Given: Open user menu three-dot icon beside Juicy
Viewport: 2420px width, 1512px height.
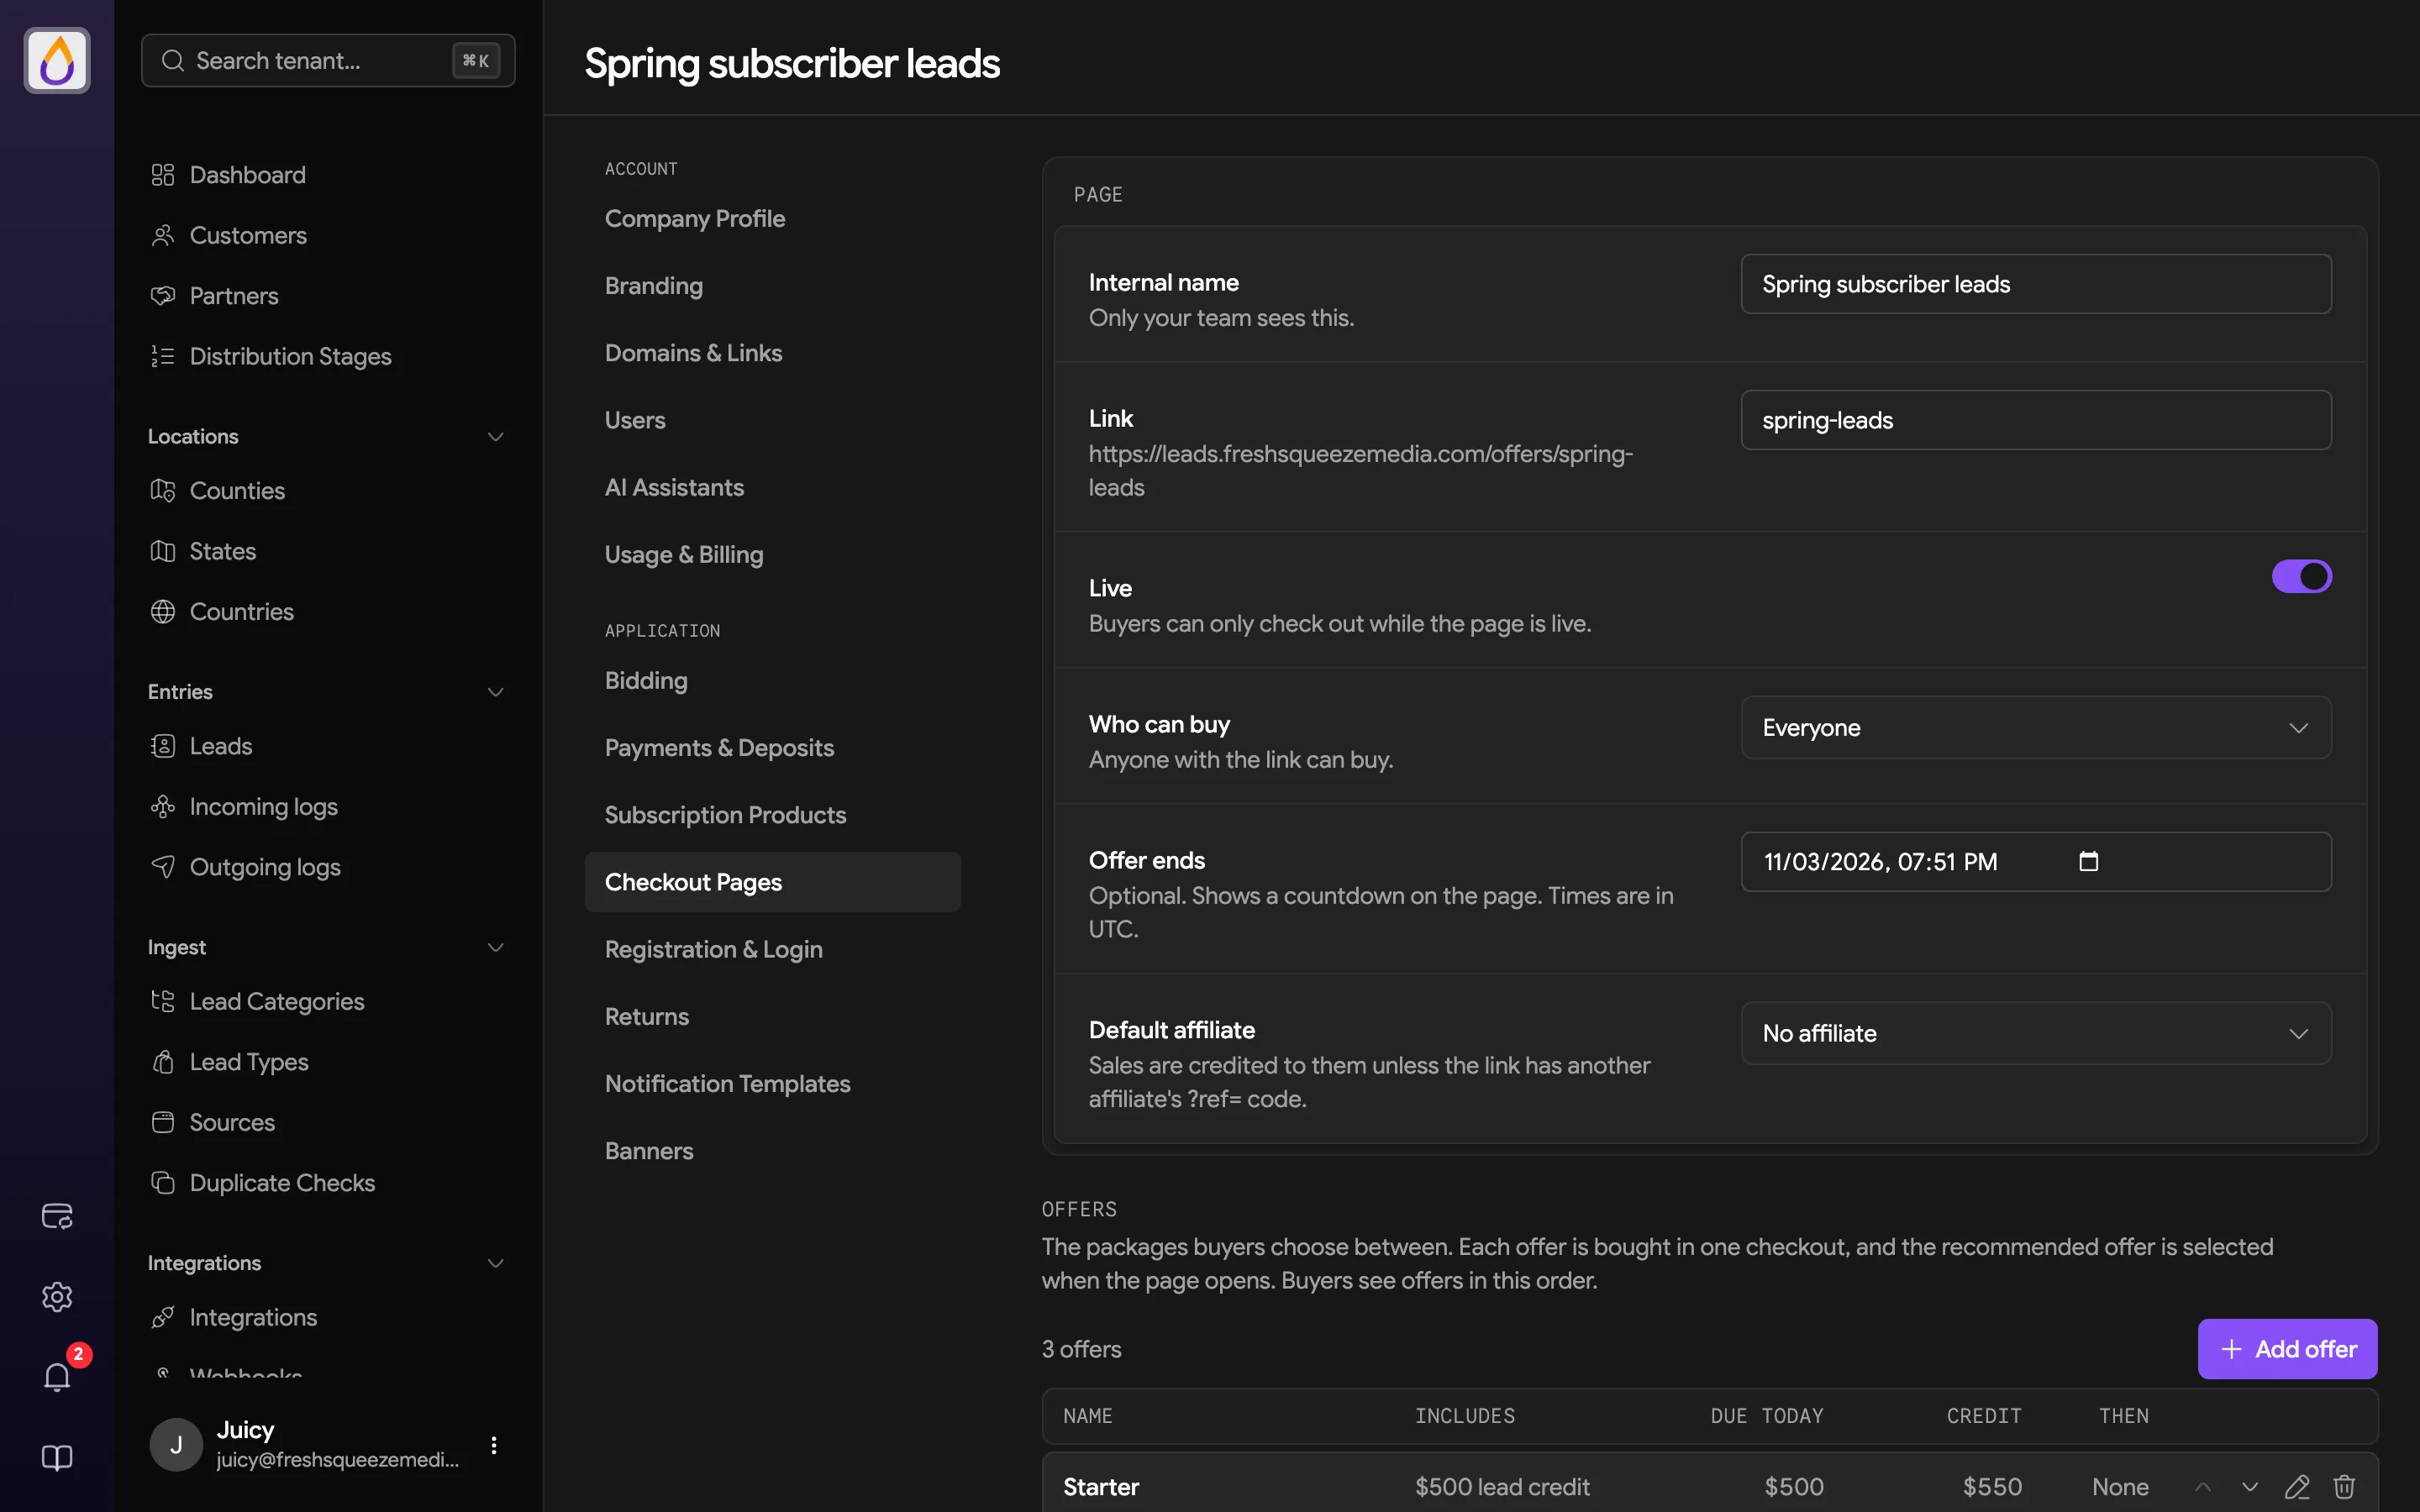Looking at the screenshot, I should [494, 1445].
